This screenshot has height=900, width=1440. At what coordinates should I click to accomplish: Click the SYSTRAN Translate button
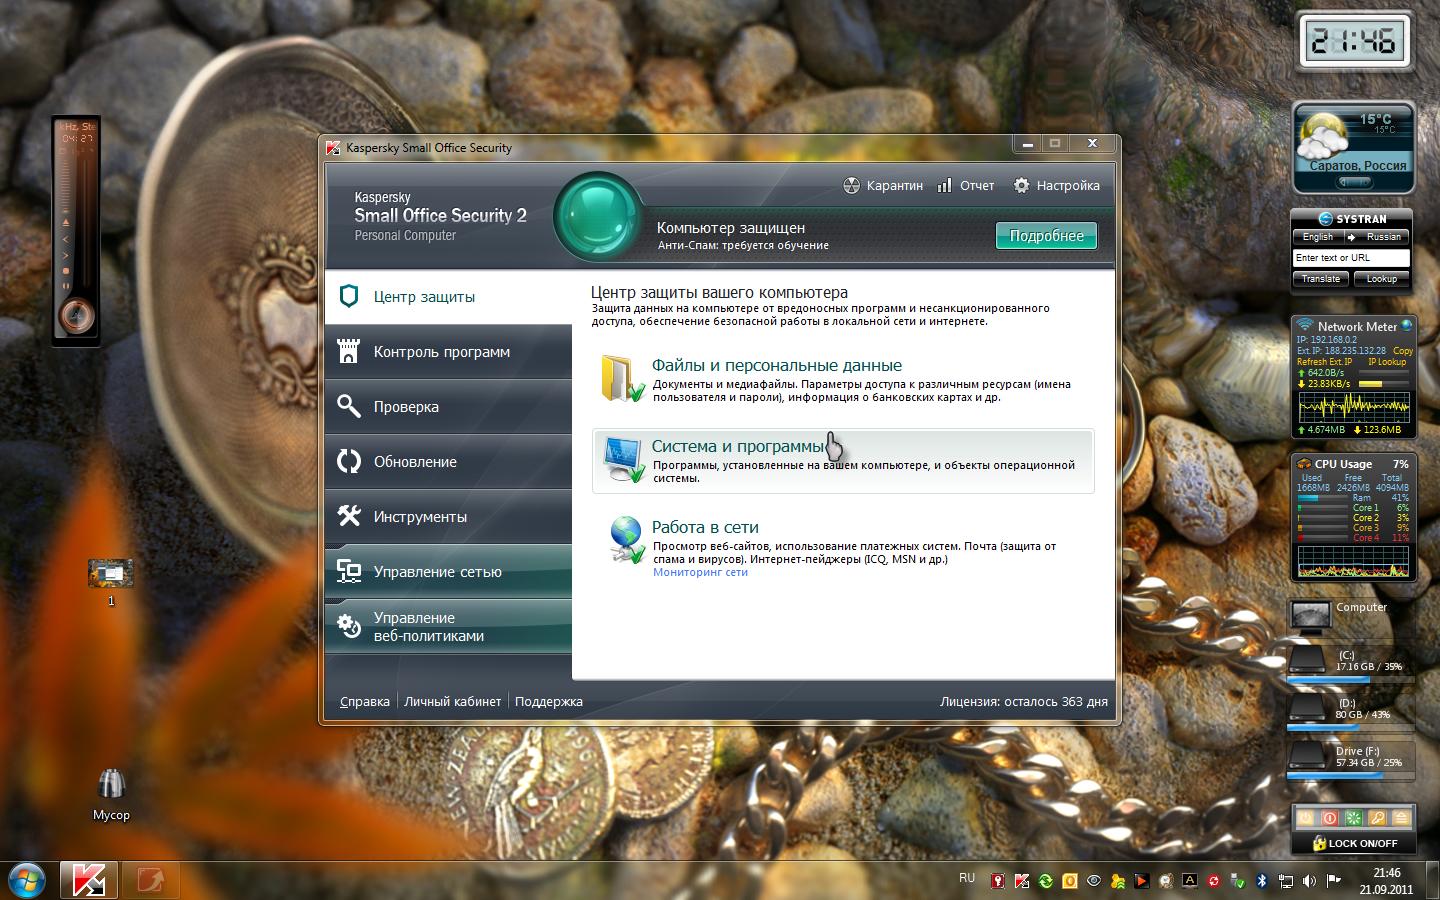tap(1321, 279)
